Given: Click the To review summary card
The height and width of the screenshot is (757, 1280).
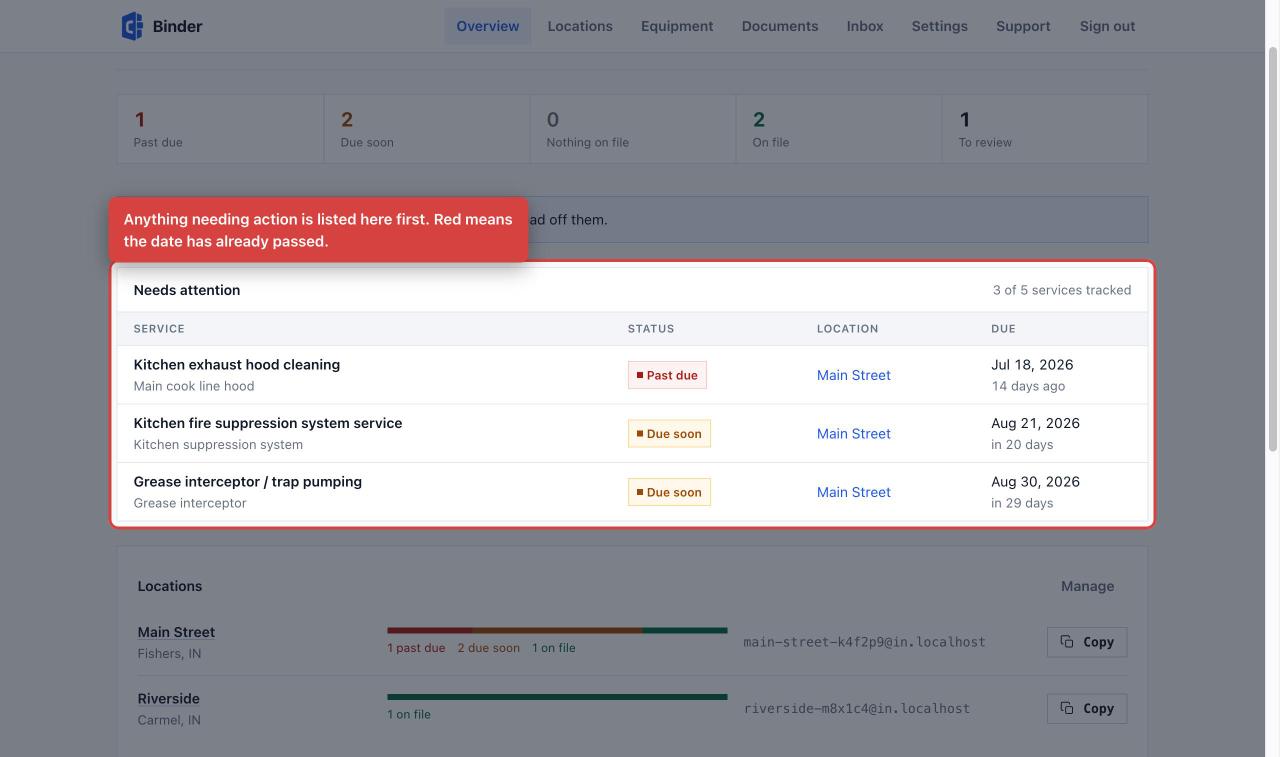Looking at the screenshot, I should pyautogui.click(x=1045, y=129).
